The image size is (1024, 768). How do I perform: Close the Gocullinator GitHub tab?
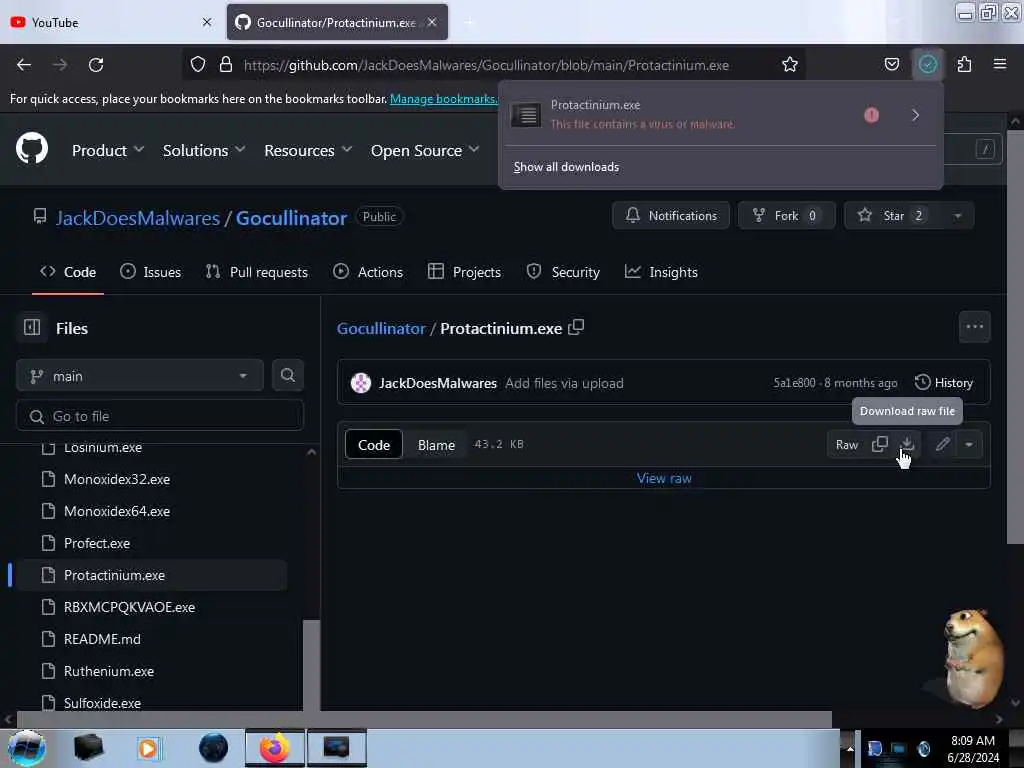(432, 22)
